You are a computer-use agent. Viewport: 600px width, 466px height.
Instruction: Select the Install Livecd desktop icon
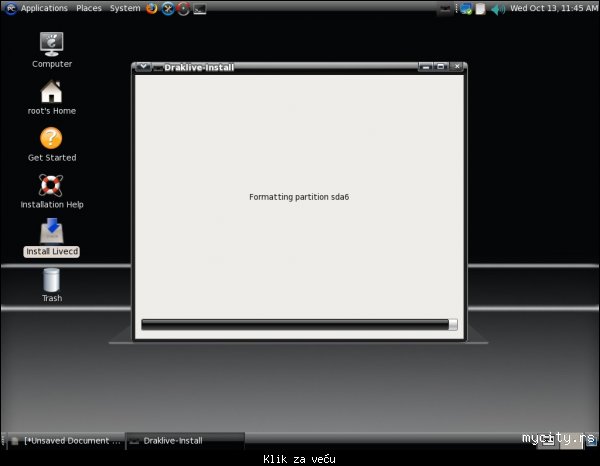tap(52, 237)
